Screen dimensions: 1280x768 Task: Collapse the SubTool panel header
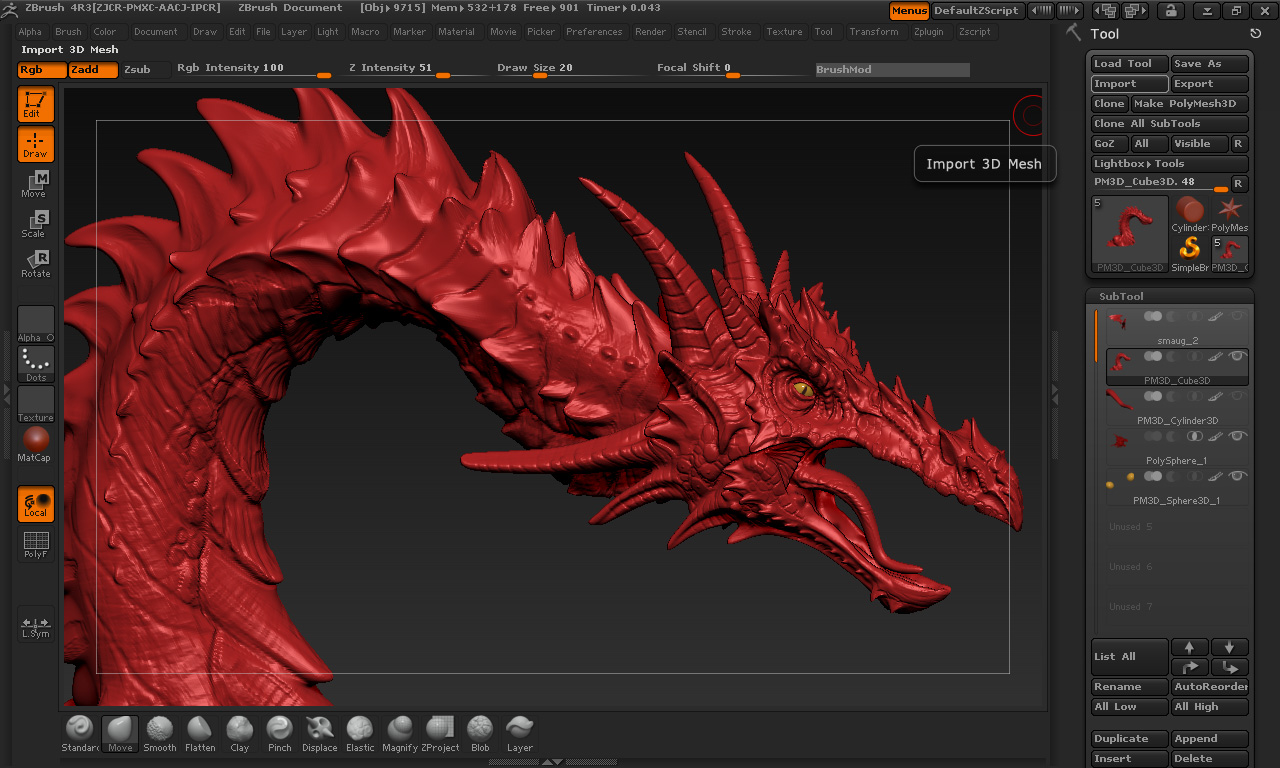pos(1121,296)
